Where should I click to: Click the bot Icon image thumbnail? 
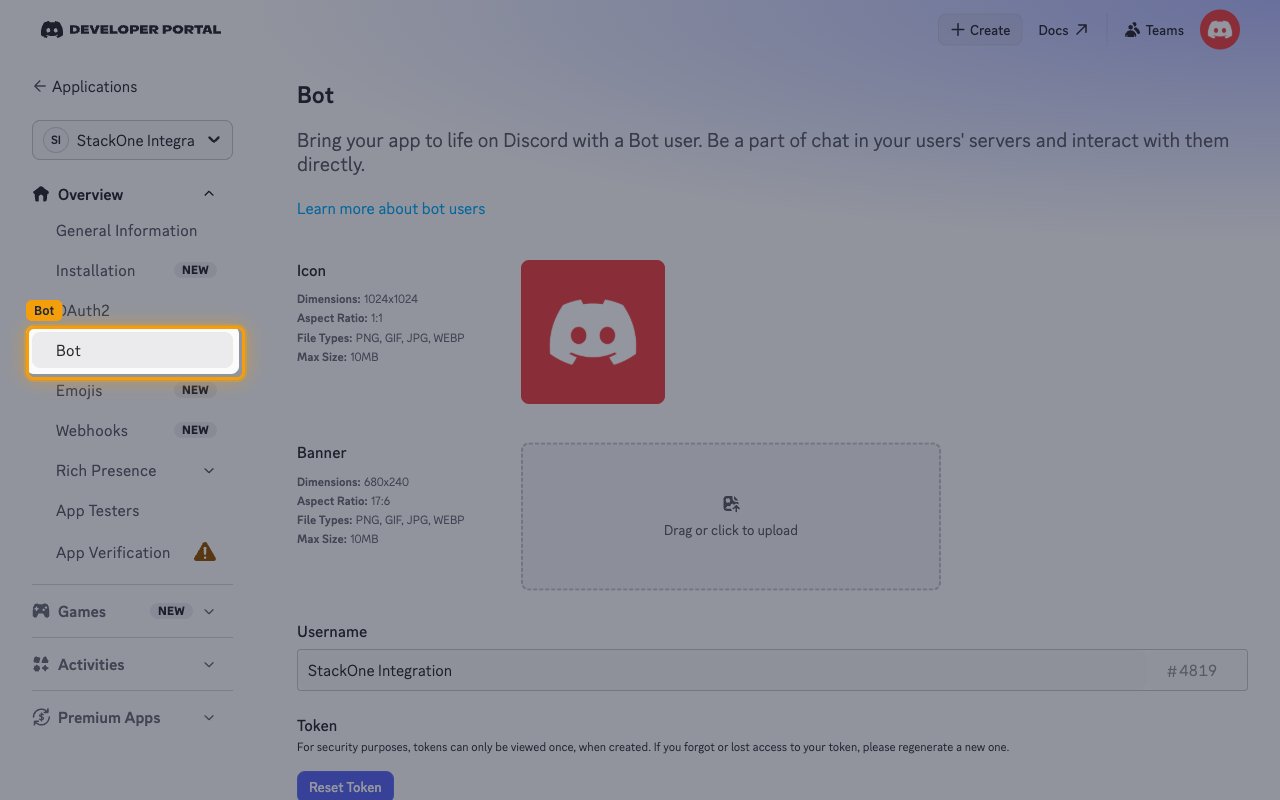pos(593,332)
